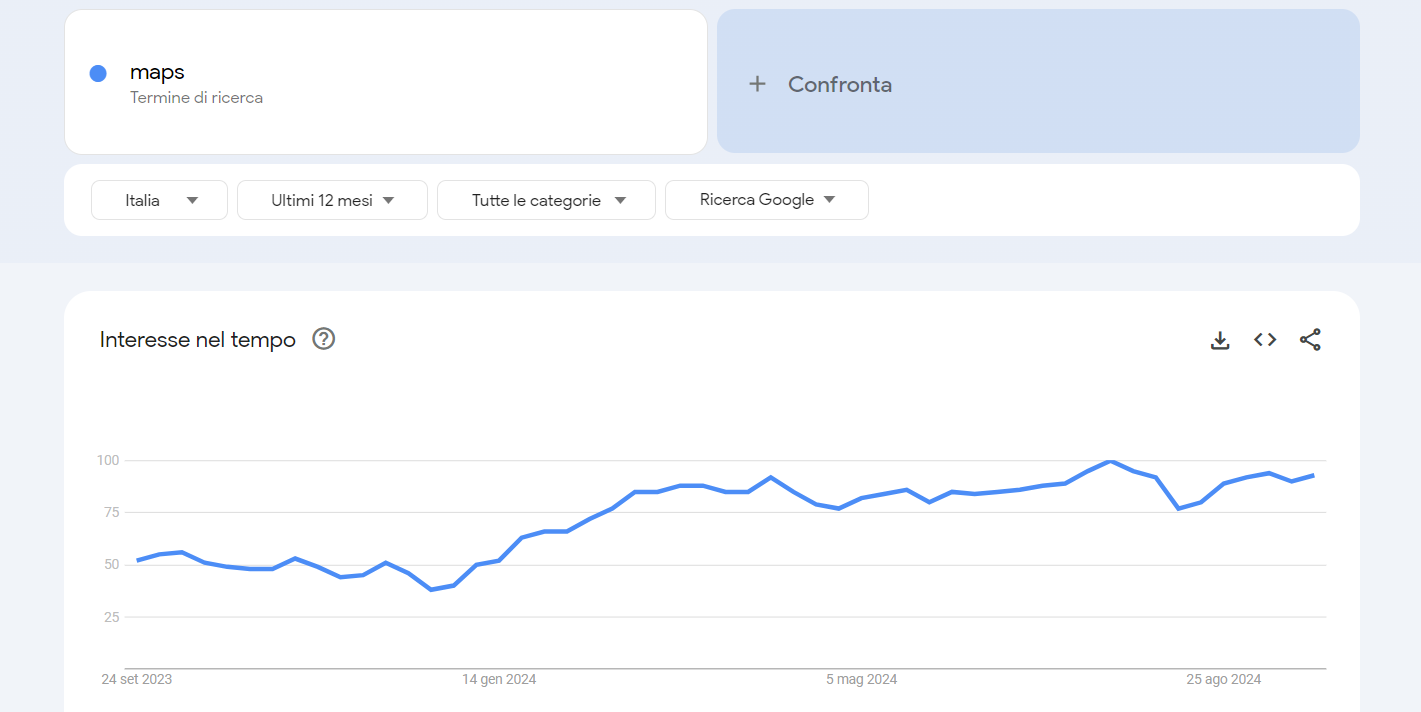Expand the Ricerca Google search type
Screen dimensions: 1421x712
pos(766,200)
